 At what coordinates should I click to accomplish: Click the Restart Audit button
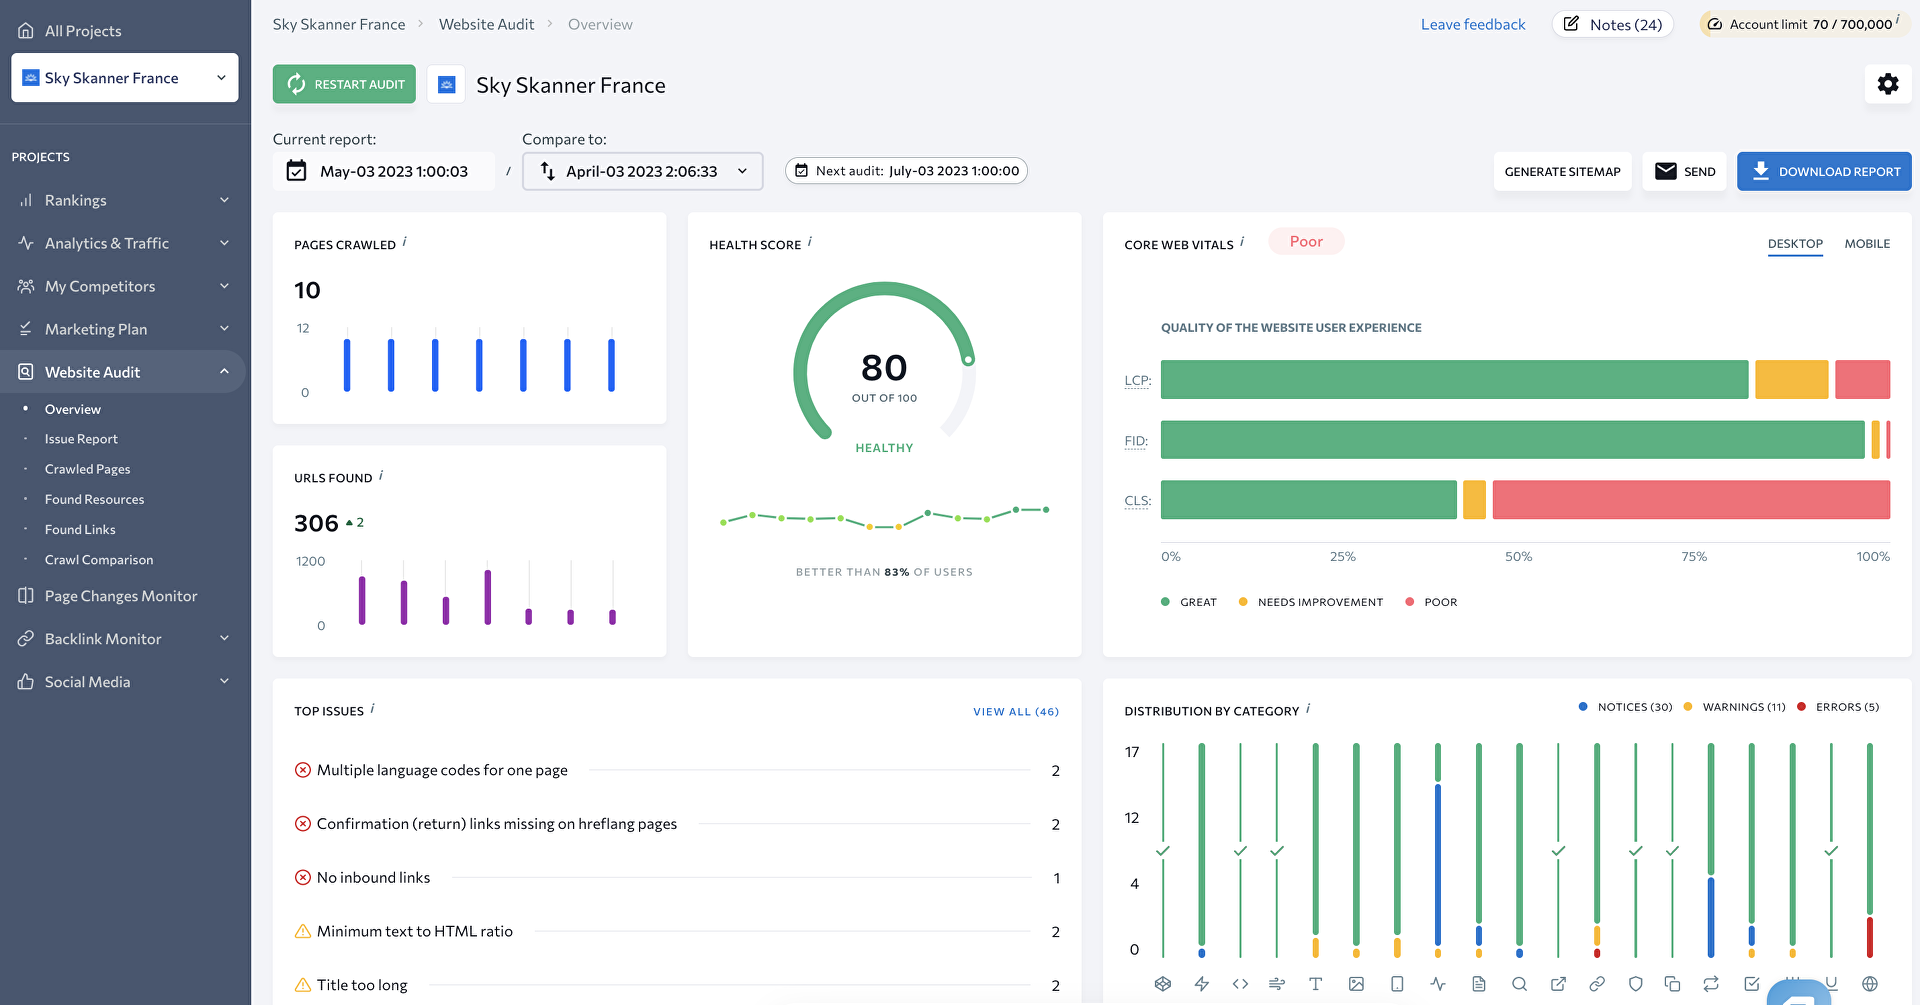click(x=345, y=84)
